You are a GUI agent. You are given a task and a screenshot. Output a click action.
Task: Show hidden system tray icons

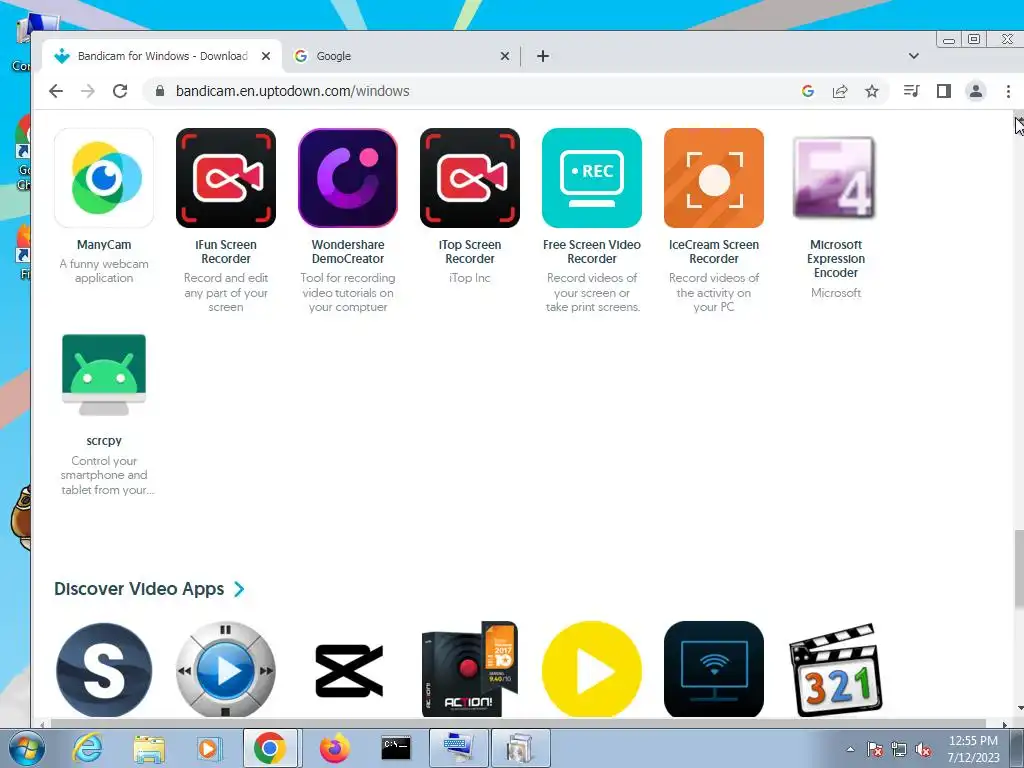click(x=850, y=750)
